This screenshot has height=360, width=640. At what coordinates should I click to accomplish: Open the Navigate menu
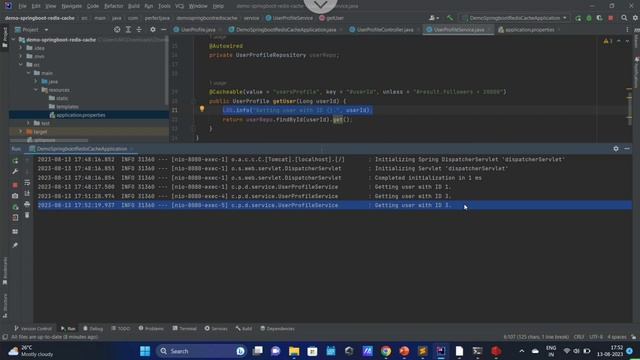(x=71, y=6)
